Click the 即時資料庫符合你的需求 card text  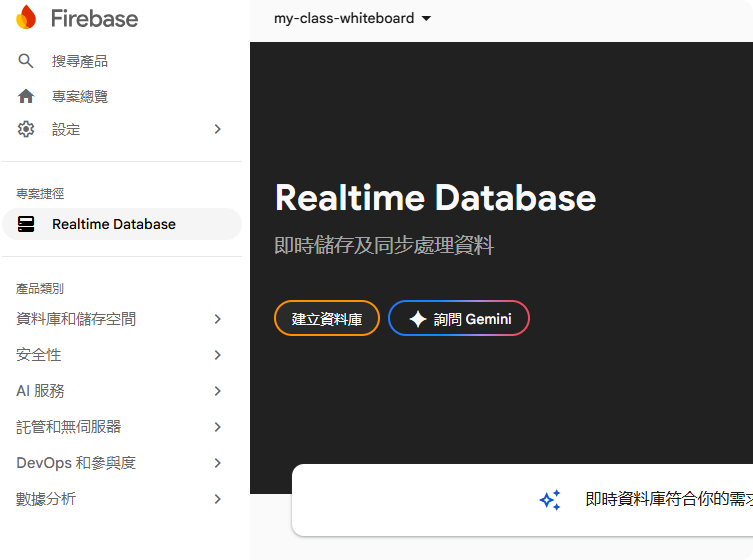pos(669,499)
